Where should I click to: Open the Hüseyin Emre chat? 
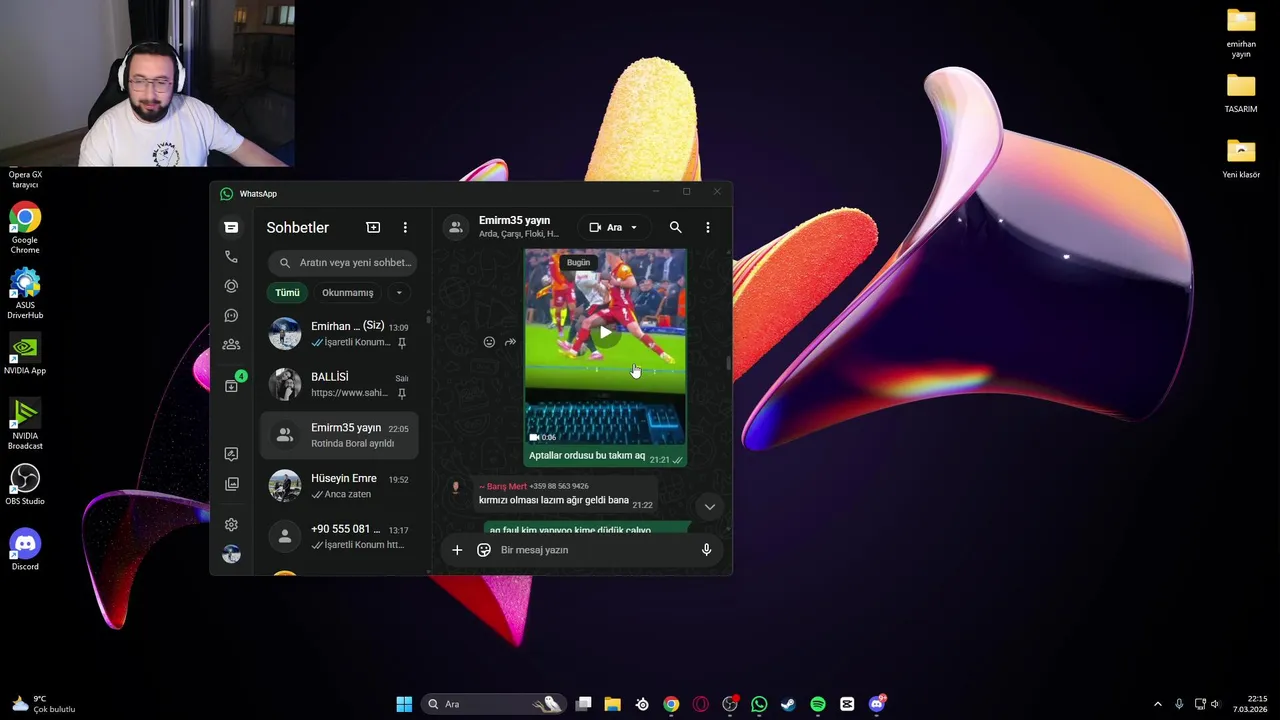340,486
